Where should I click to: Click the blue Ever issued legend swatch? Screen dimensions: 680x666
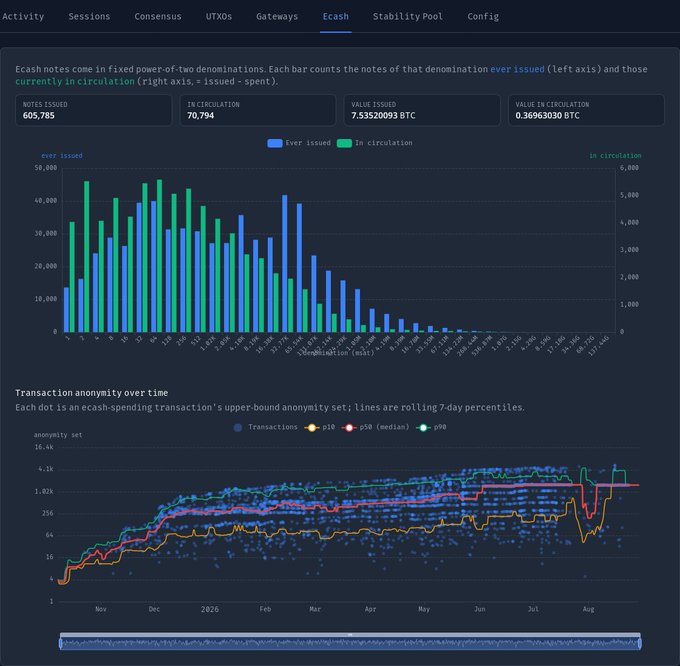(275, 143)
